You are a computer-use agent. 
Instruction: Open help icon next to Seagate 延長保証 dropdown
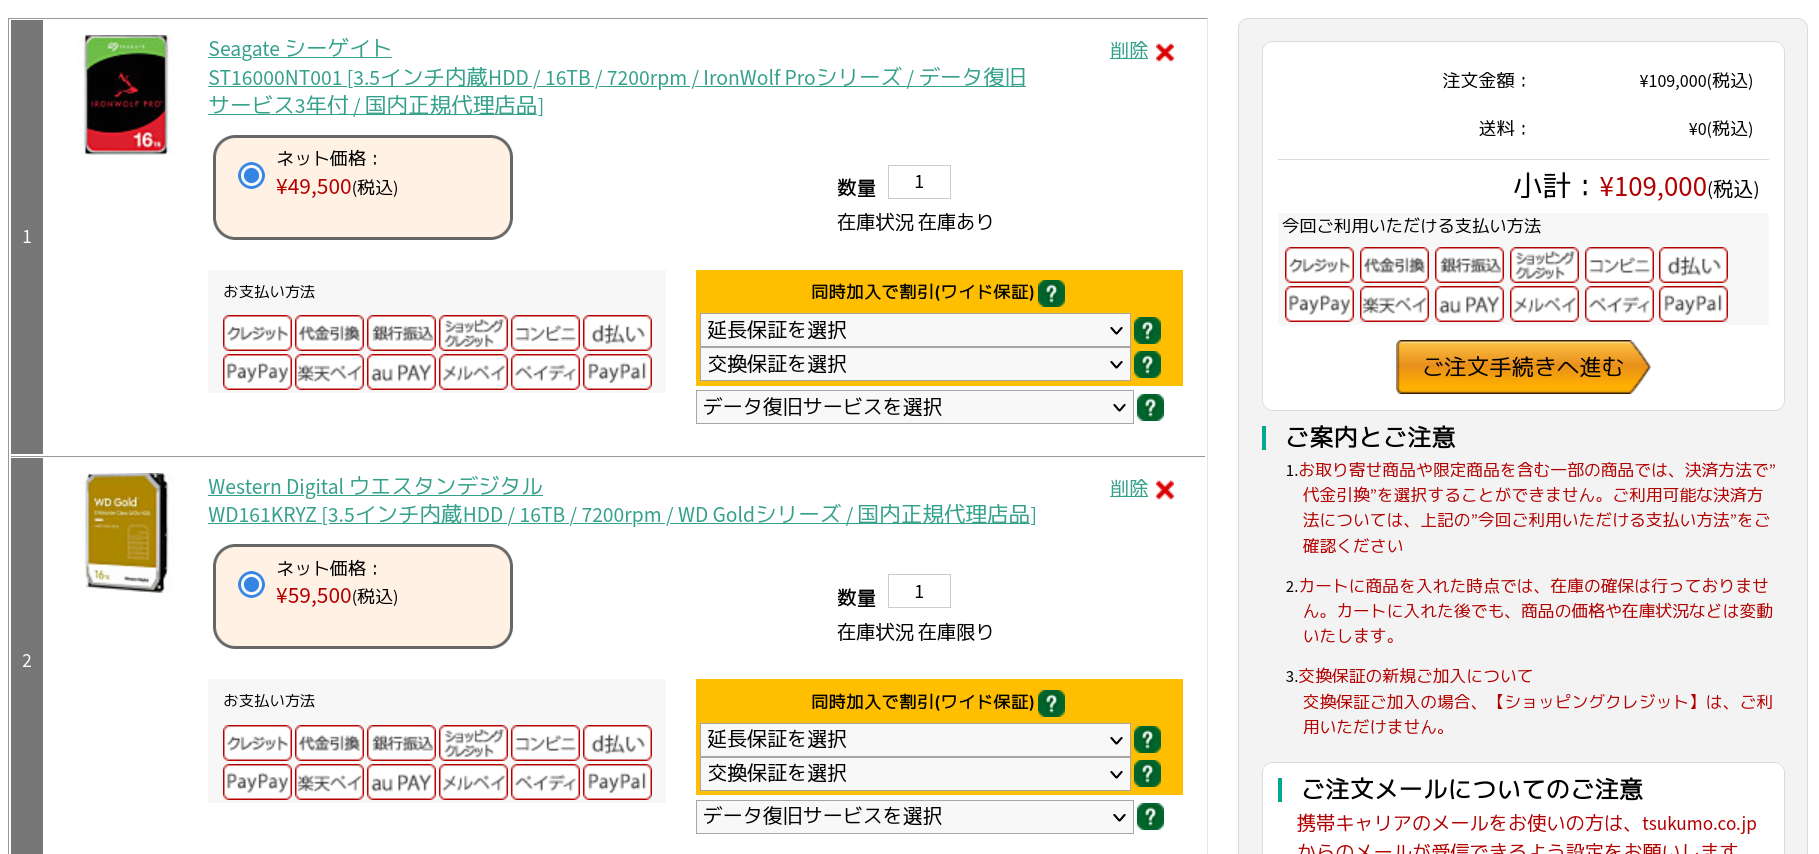[1148, 330]
